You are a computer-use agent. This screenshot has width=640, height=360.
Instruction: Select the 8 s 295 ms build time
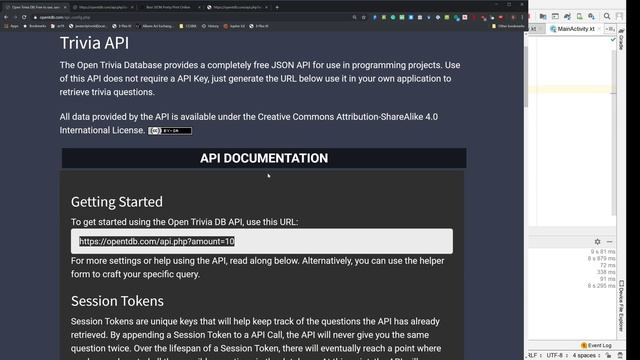(601, 286)
